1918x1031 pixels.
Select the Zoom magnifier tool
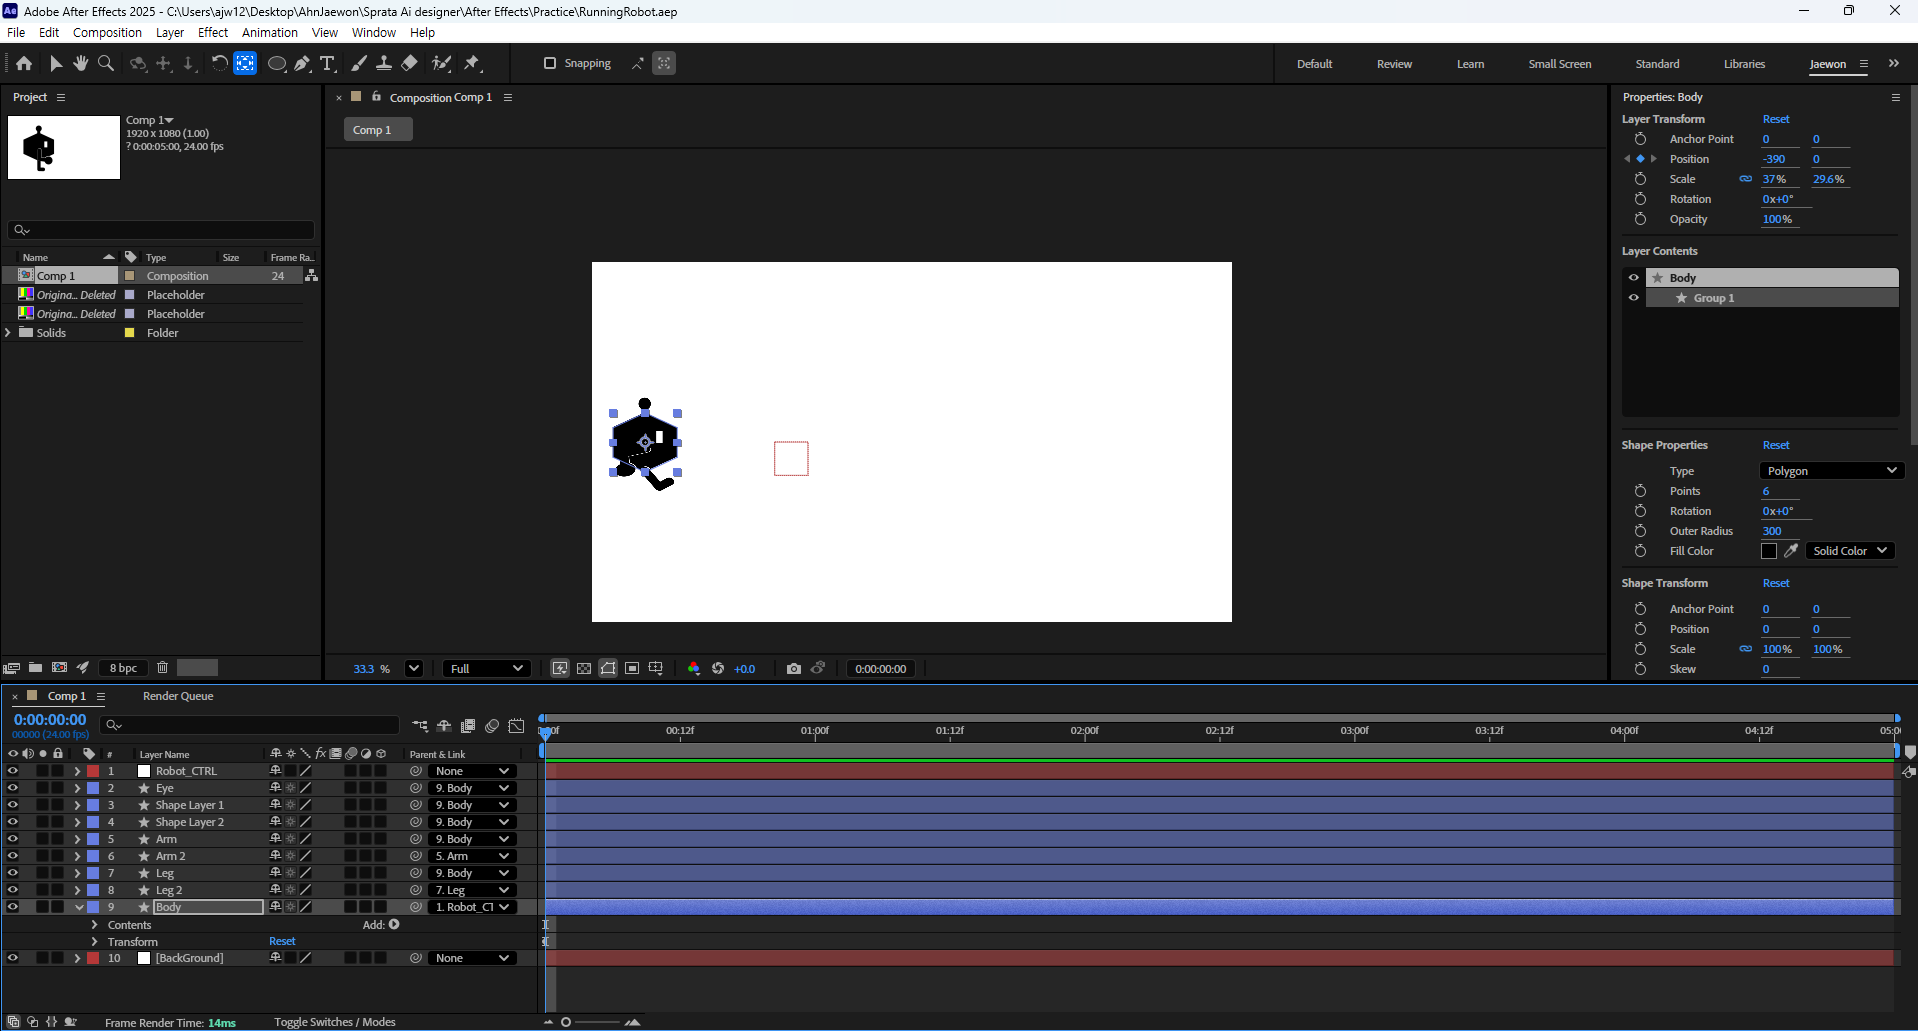tap(106, 63)
